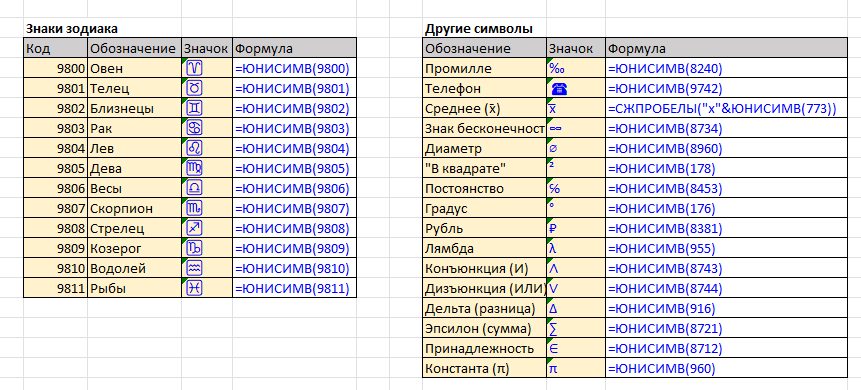The height and width of the screenshot is (390, 861).
Task: Click the degree symbol cell
Action: pos(576,208)
